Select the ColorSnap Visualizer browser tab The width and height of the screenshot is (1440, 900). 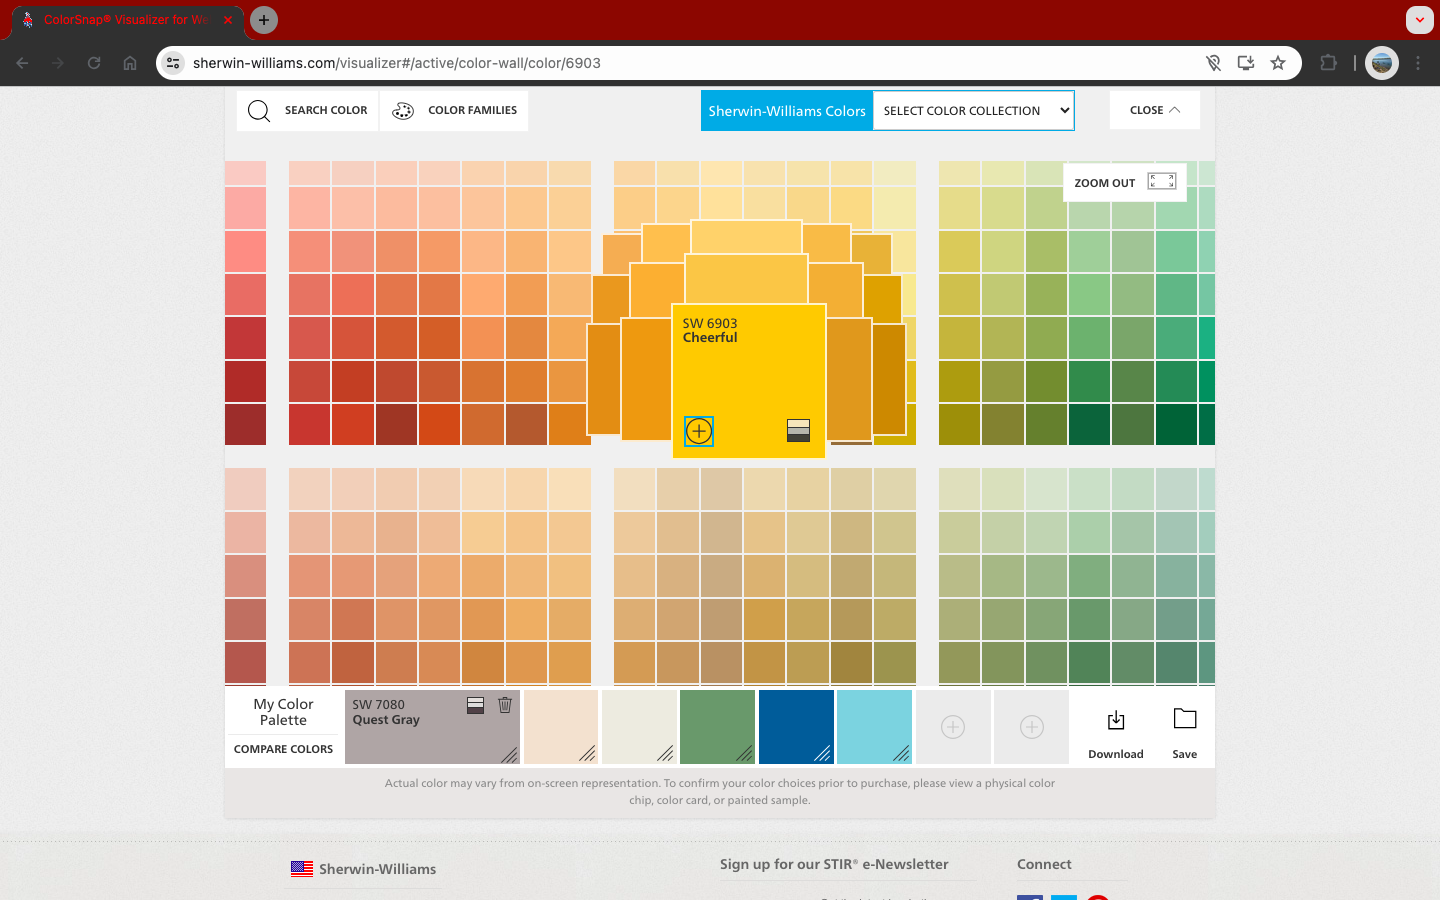click(x=125, y=20)
